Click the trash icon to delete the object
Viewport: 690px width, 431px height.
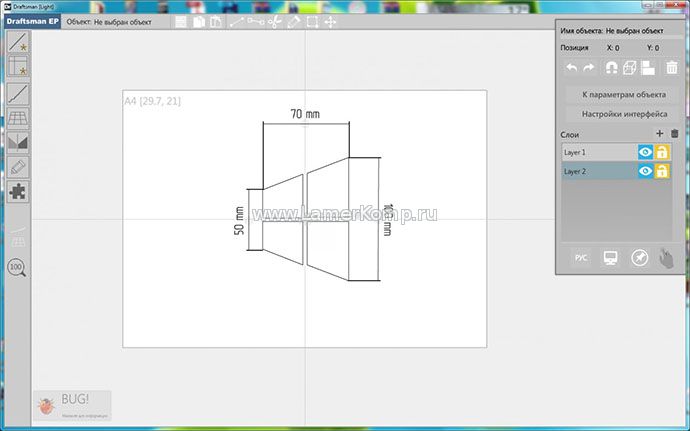coord(672,68)
